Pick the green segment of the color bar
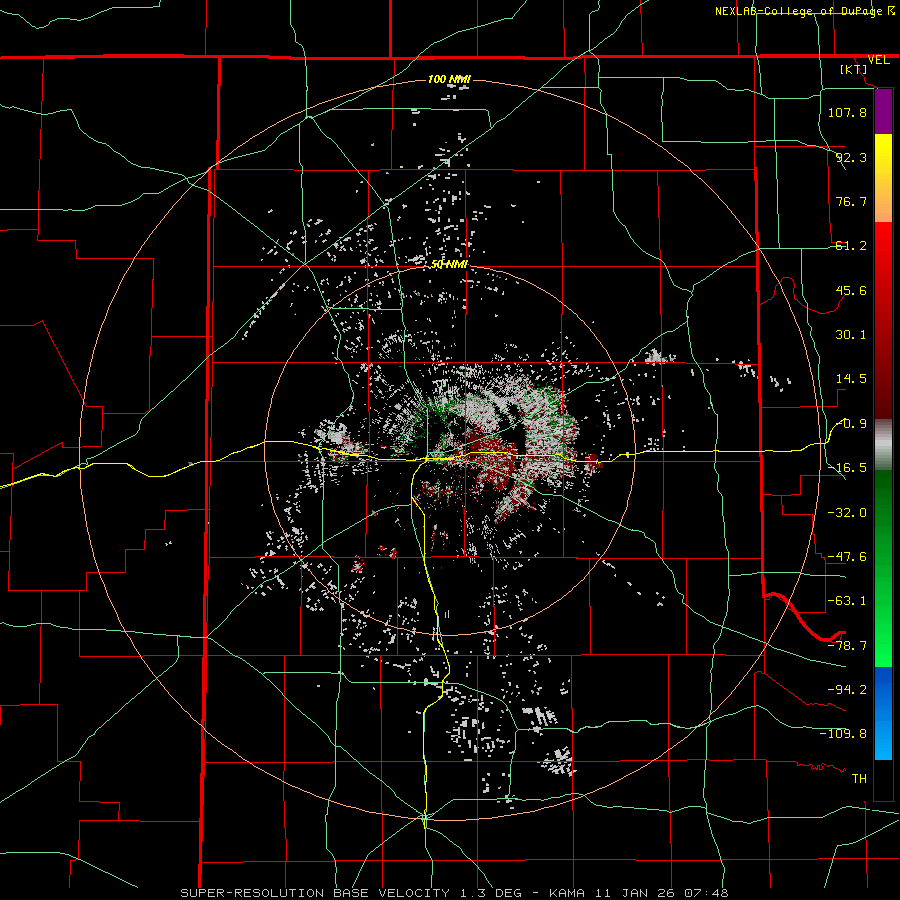Viewport: 900px width, 900px height. pyautogui.click(x=883, y=568)
